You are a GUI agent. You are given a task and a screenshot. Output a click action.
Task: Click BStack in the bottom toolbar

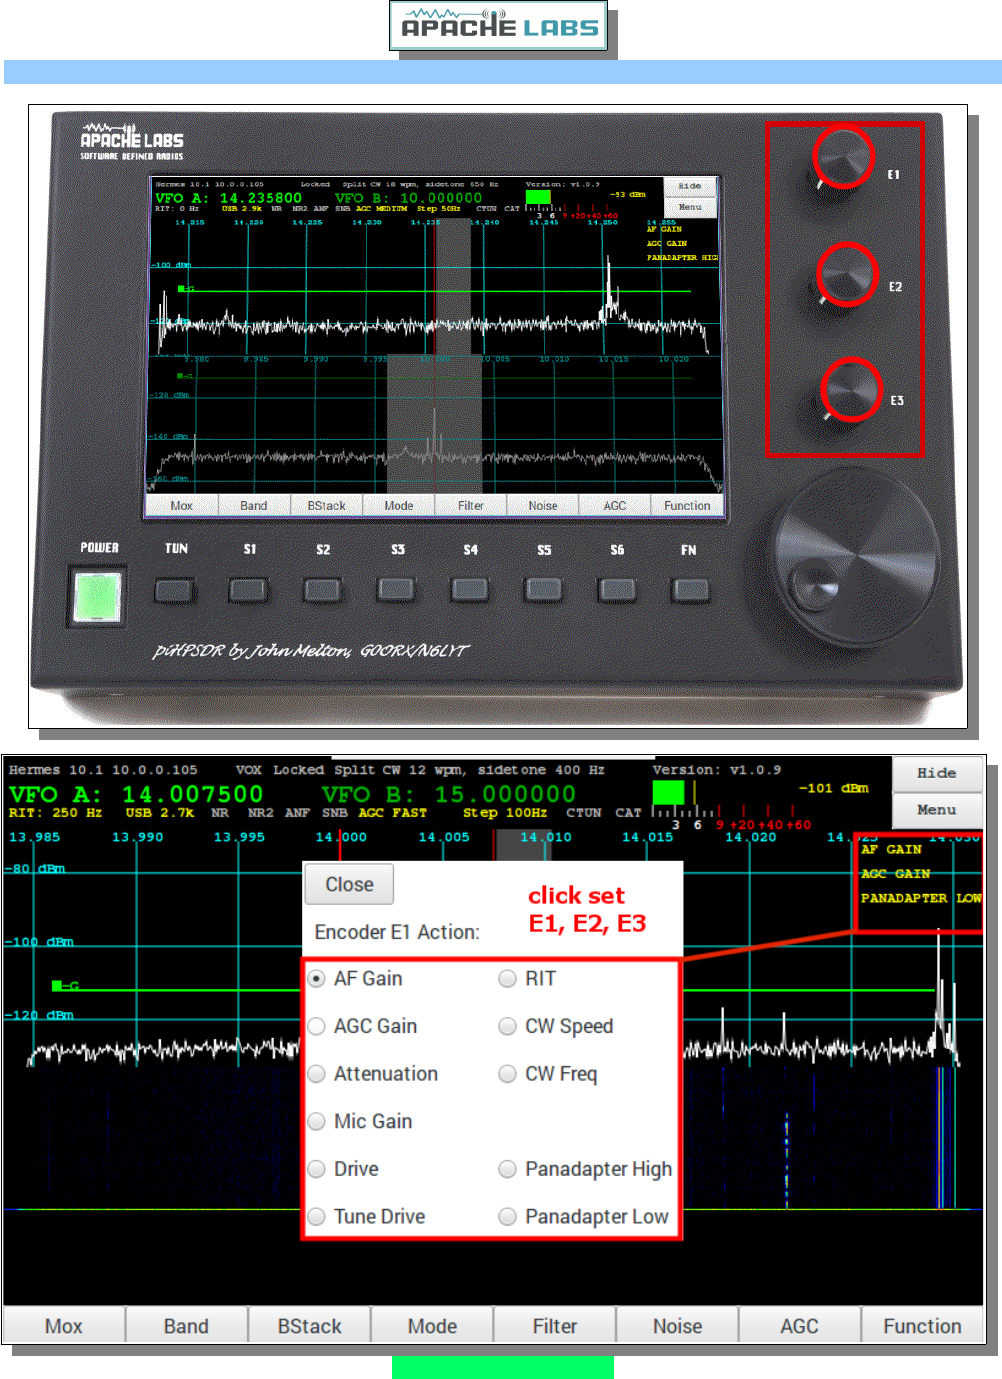click(x=309, y=1326)
